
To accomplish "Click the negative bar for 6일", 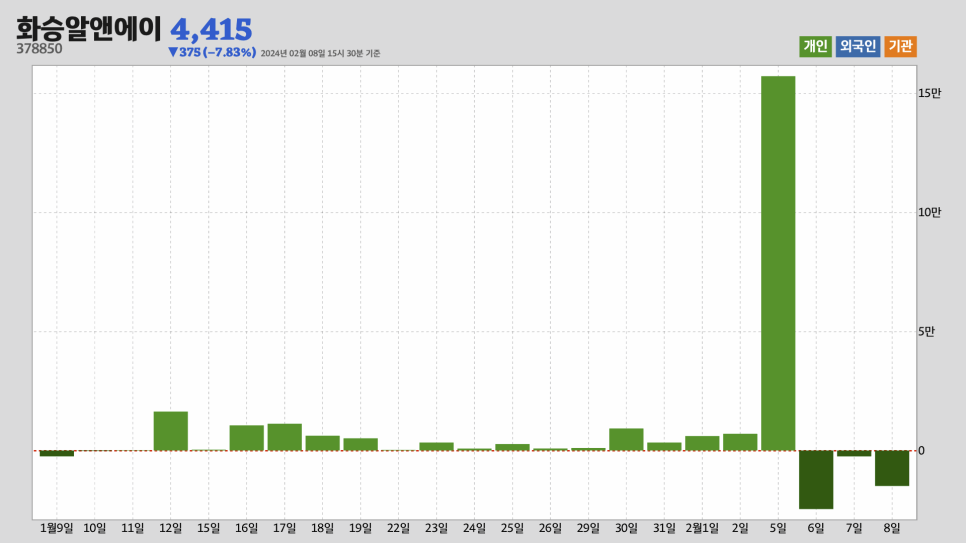I will 816,480.
